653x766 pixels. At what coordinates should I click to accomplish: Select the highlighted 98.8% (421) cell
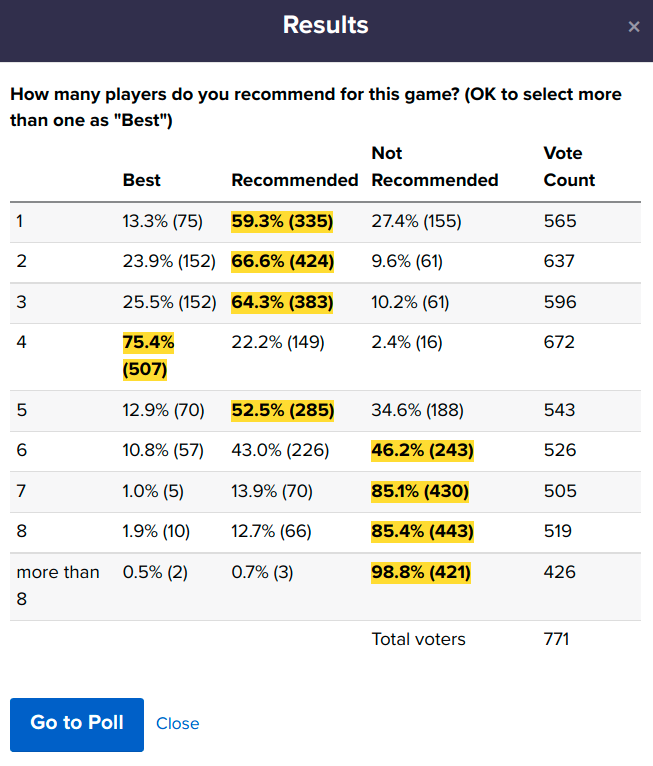coord(421,573)
